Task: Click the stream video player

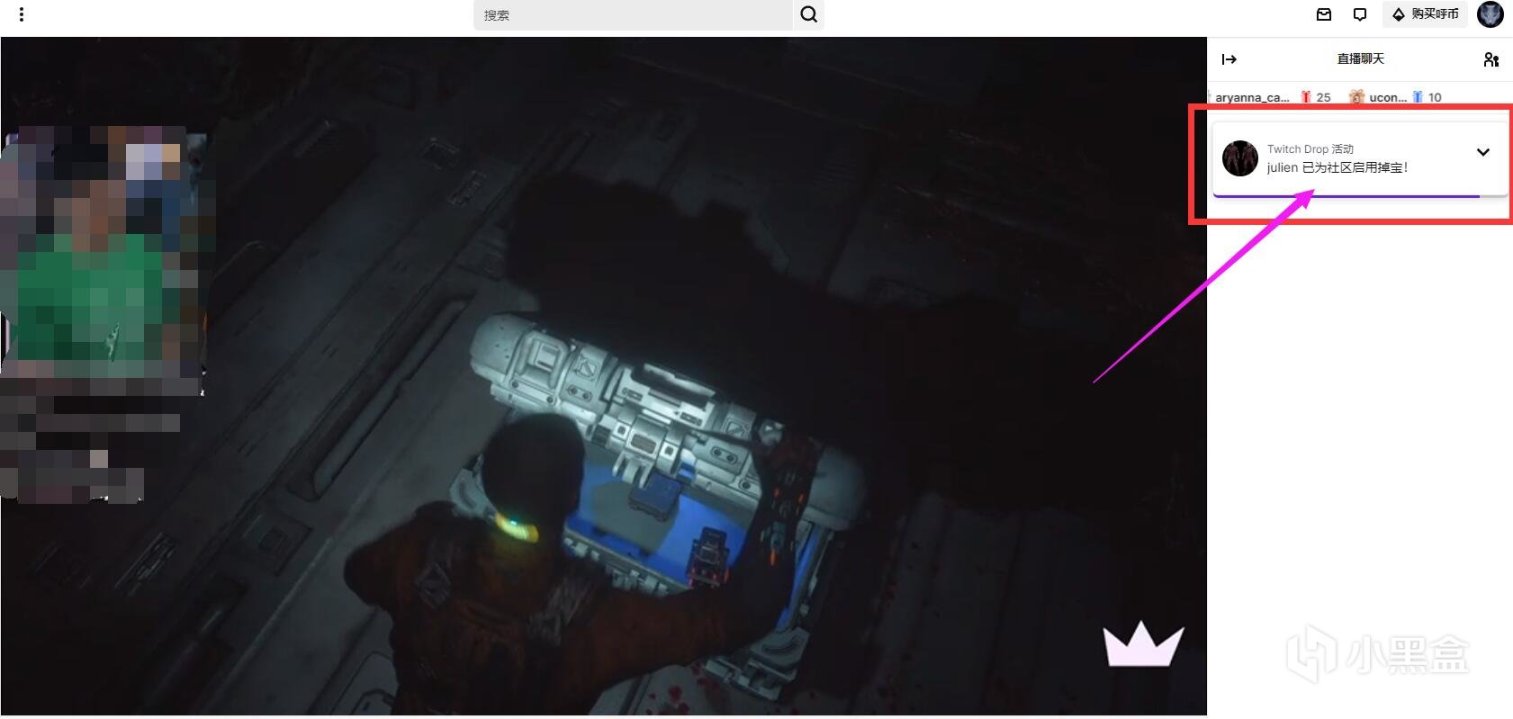Action: 603,376
